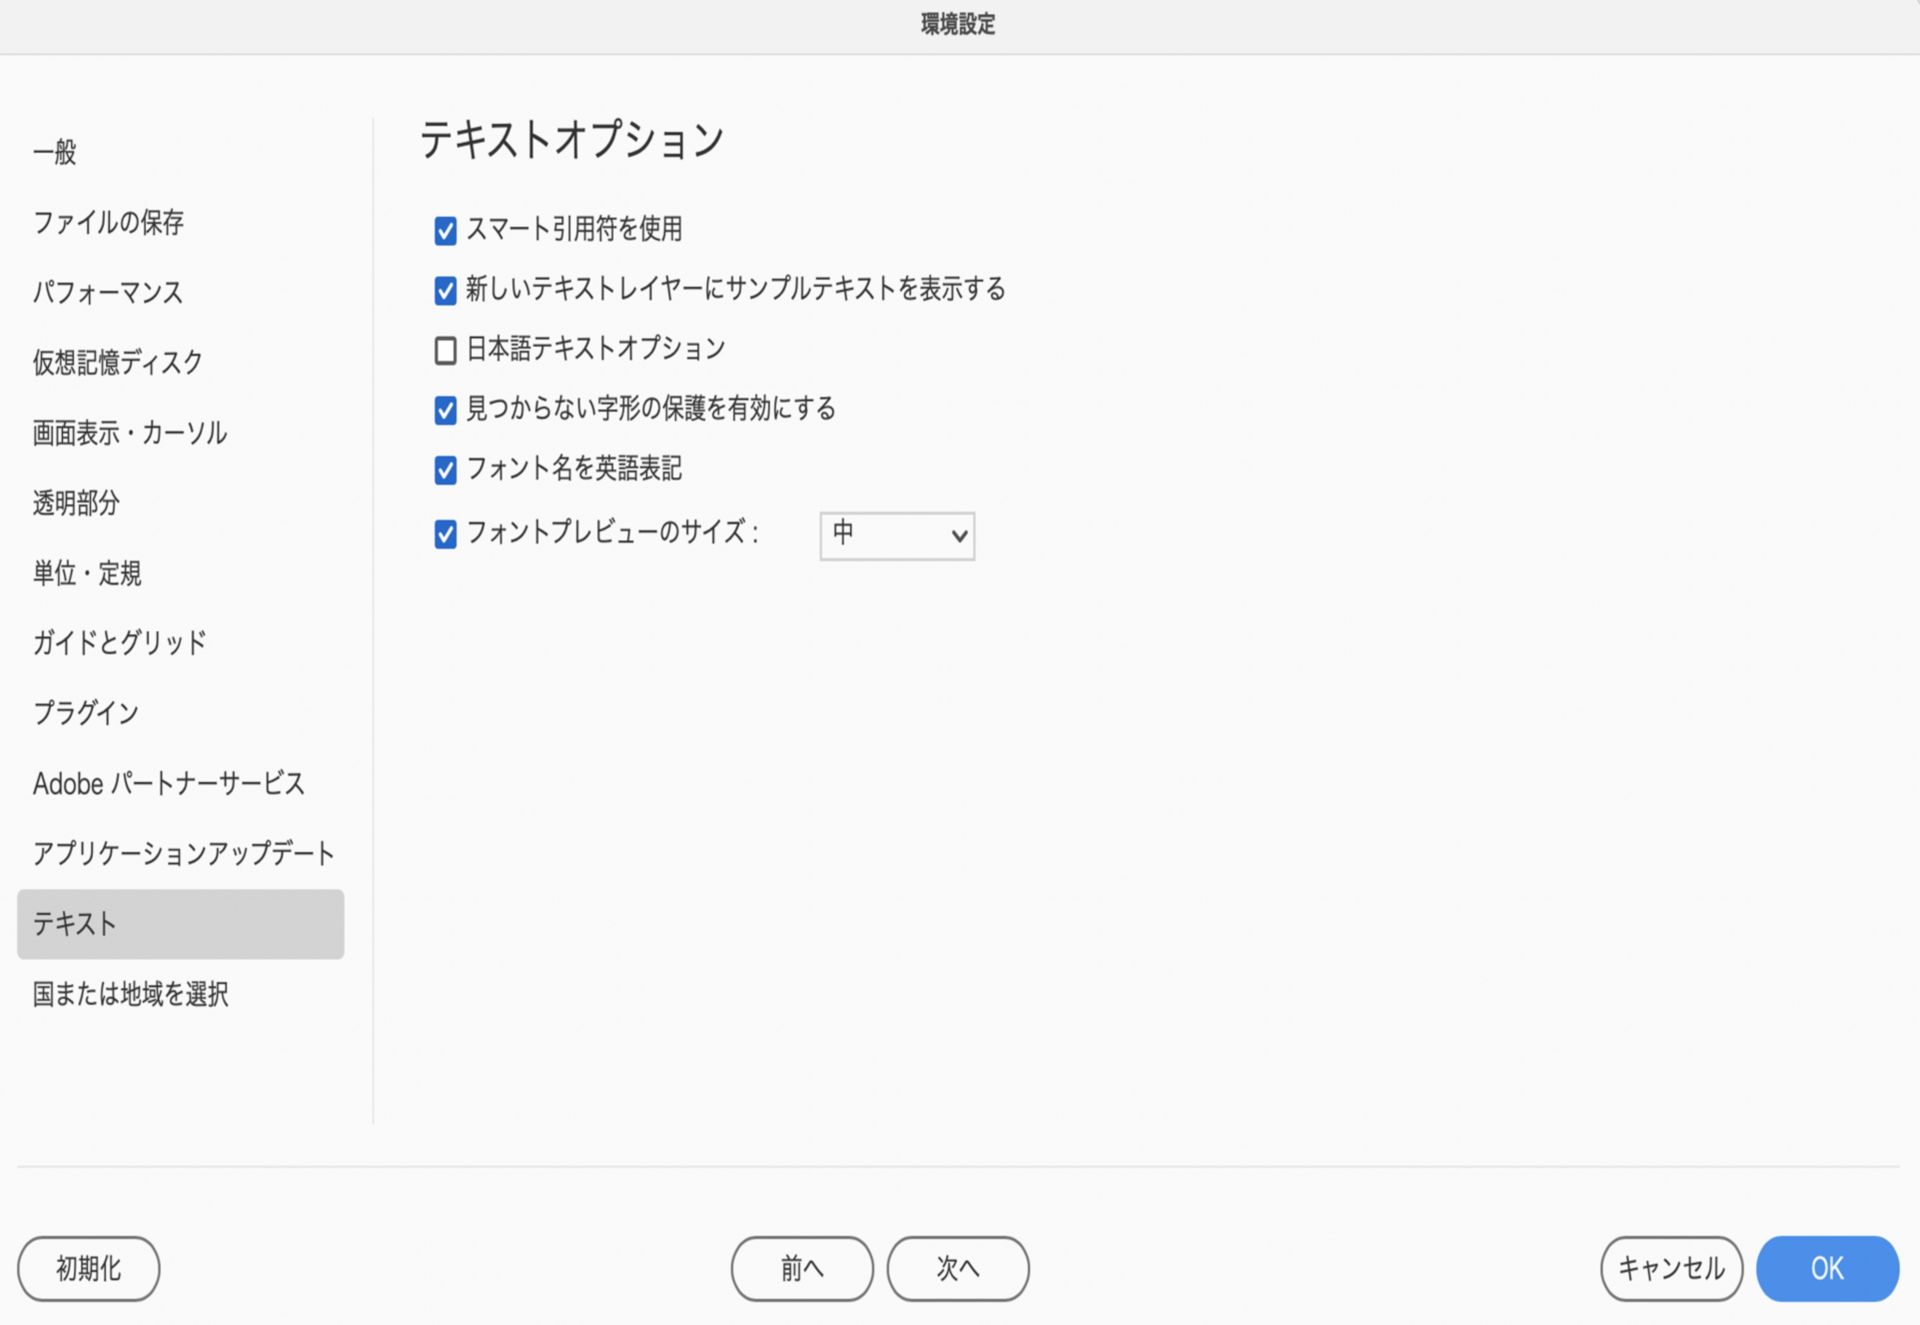This screenshot has width=1920, height=1325.
Task: Confirm with the OK button
Action: click(x=1826, y=1268)
